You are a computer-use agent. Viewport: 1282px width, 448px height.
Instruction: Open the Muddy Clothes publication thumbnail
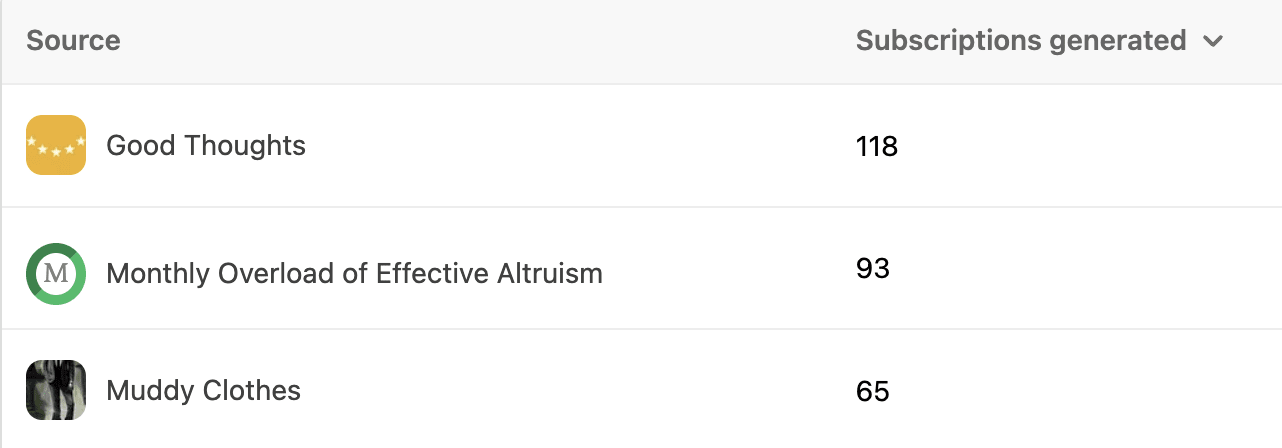point(56,390)
